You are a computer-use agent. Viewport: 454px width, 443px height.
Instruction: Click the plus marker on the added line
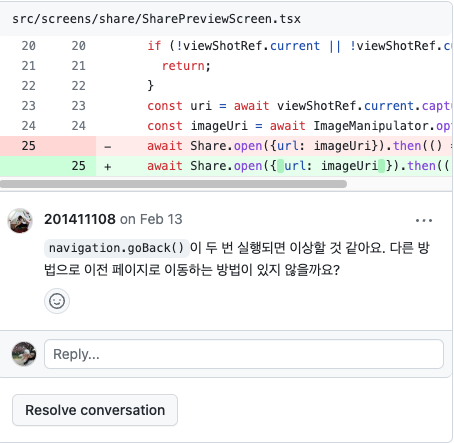(107, 166)
